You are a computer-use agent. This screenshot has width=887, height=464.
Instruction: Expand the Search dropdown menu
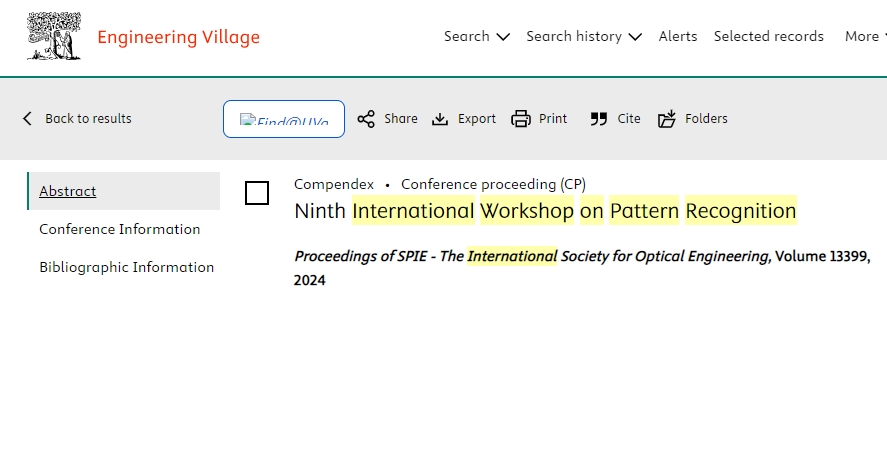point(477,37)
